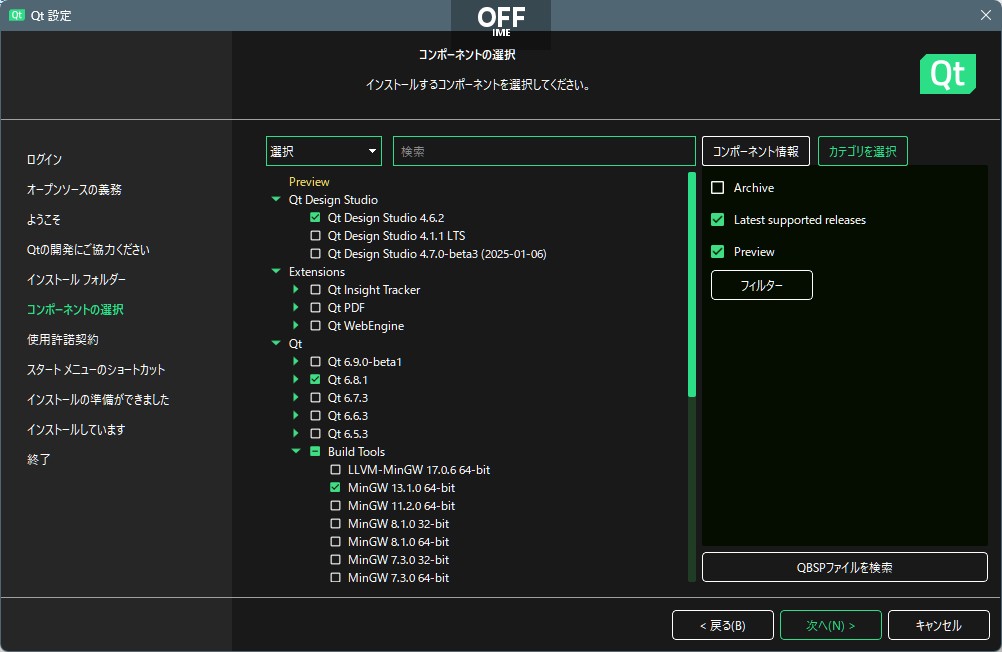
Task: Check MinGW 11.2.0 64-bit
Action: tap(335, 505)
